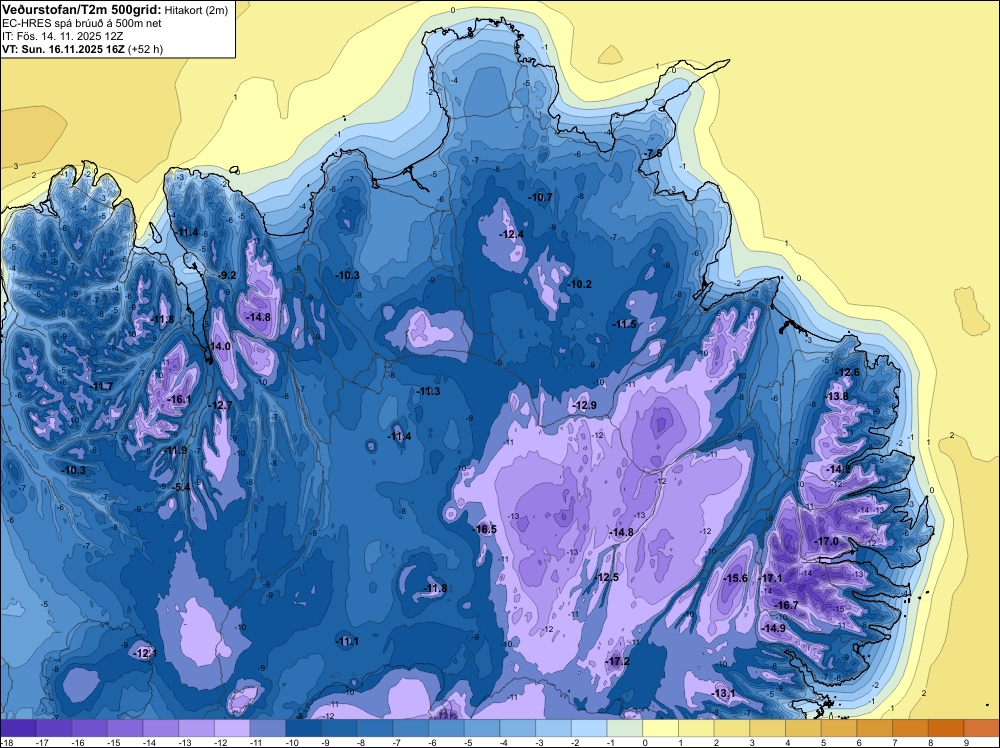Pick the legend swatch between -2 and -1
Viewport: 1000px width, 748px height.
(x=589, y=728)
